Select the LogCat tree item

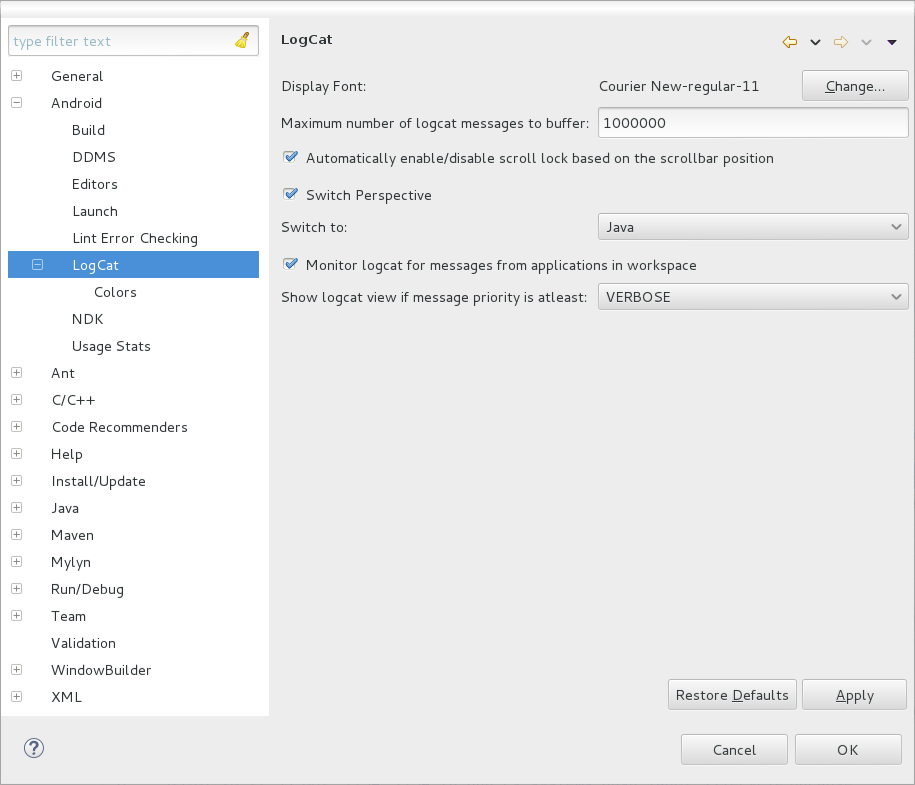[133, 265]
